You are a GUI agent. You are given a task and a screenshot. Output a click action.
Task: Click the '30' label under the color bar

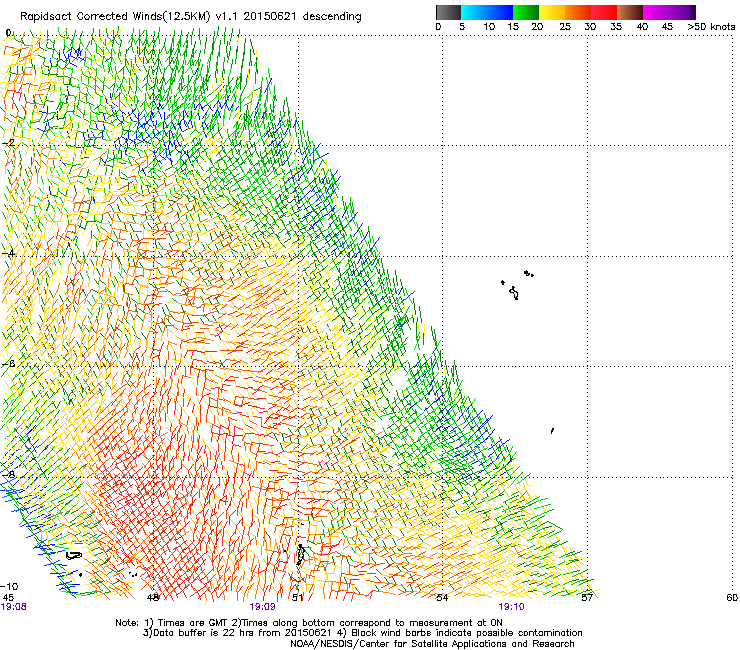pos(590,27)
